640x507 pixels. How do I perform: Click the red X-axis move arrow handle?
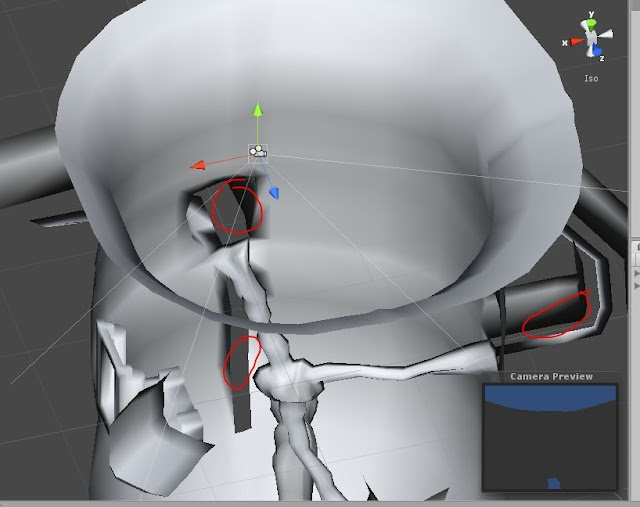[x=198, y=165]
